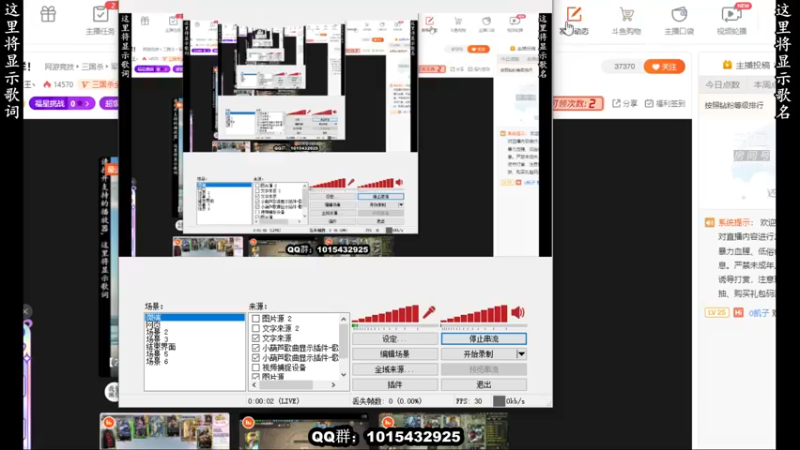Click the 三国杀 game tag
This screenshot has height=450, width=800.
click(x=100, y=84)
